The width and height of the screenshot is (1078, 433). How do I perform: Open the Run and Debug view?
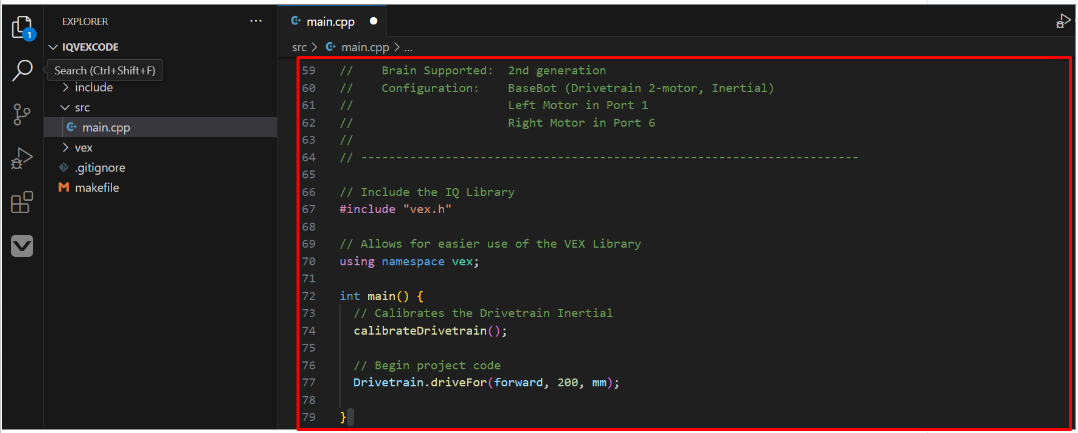coord(22,158)
